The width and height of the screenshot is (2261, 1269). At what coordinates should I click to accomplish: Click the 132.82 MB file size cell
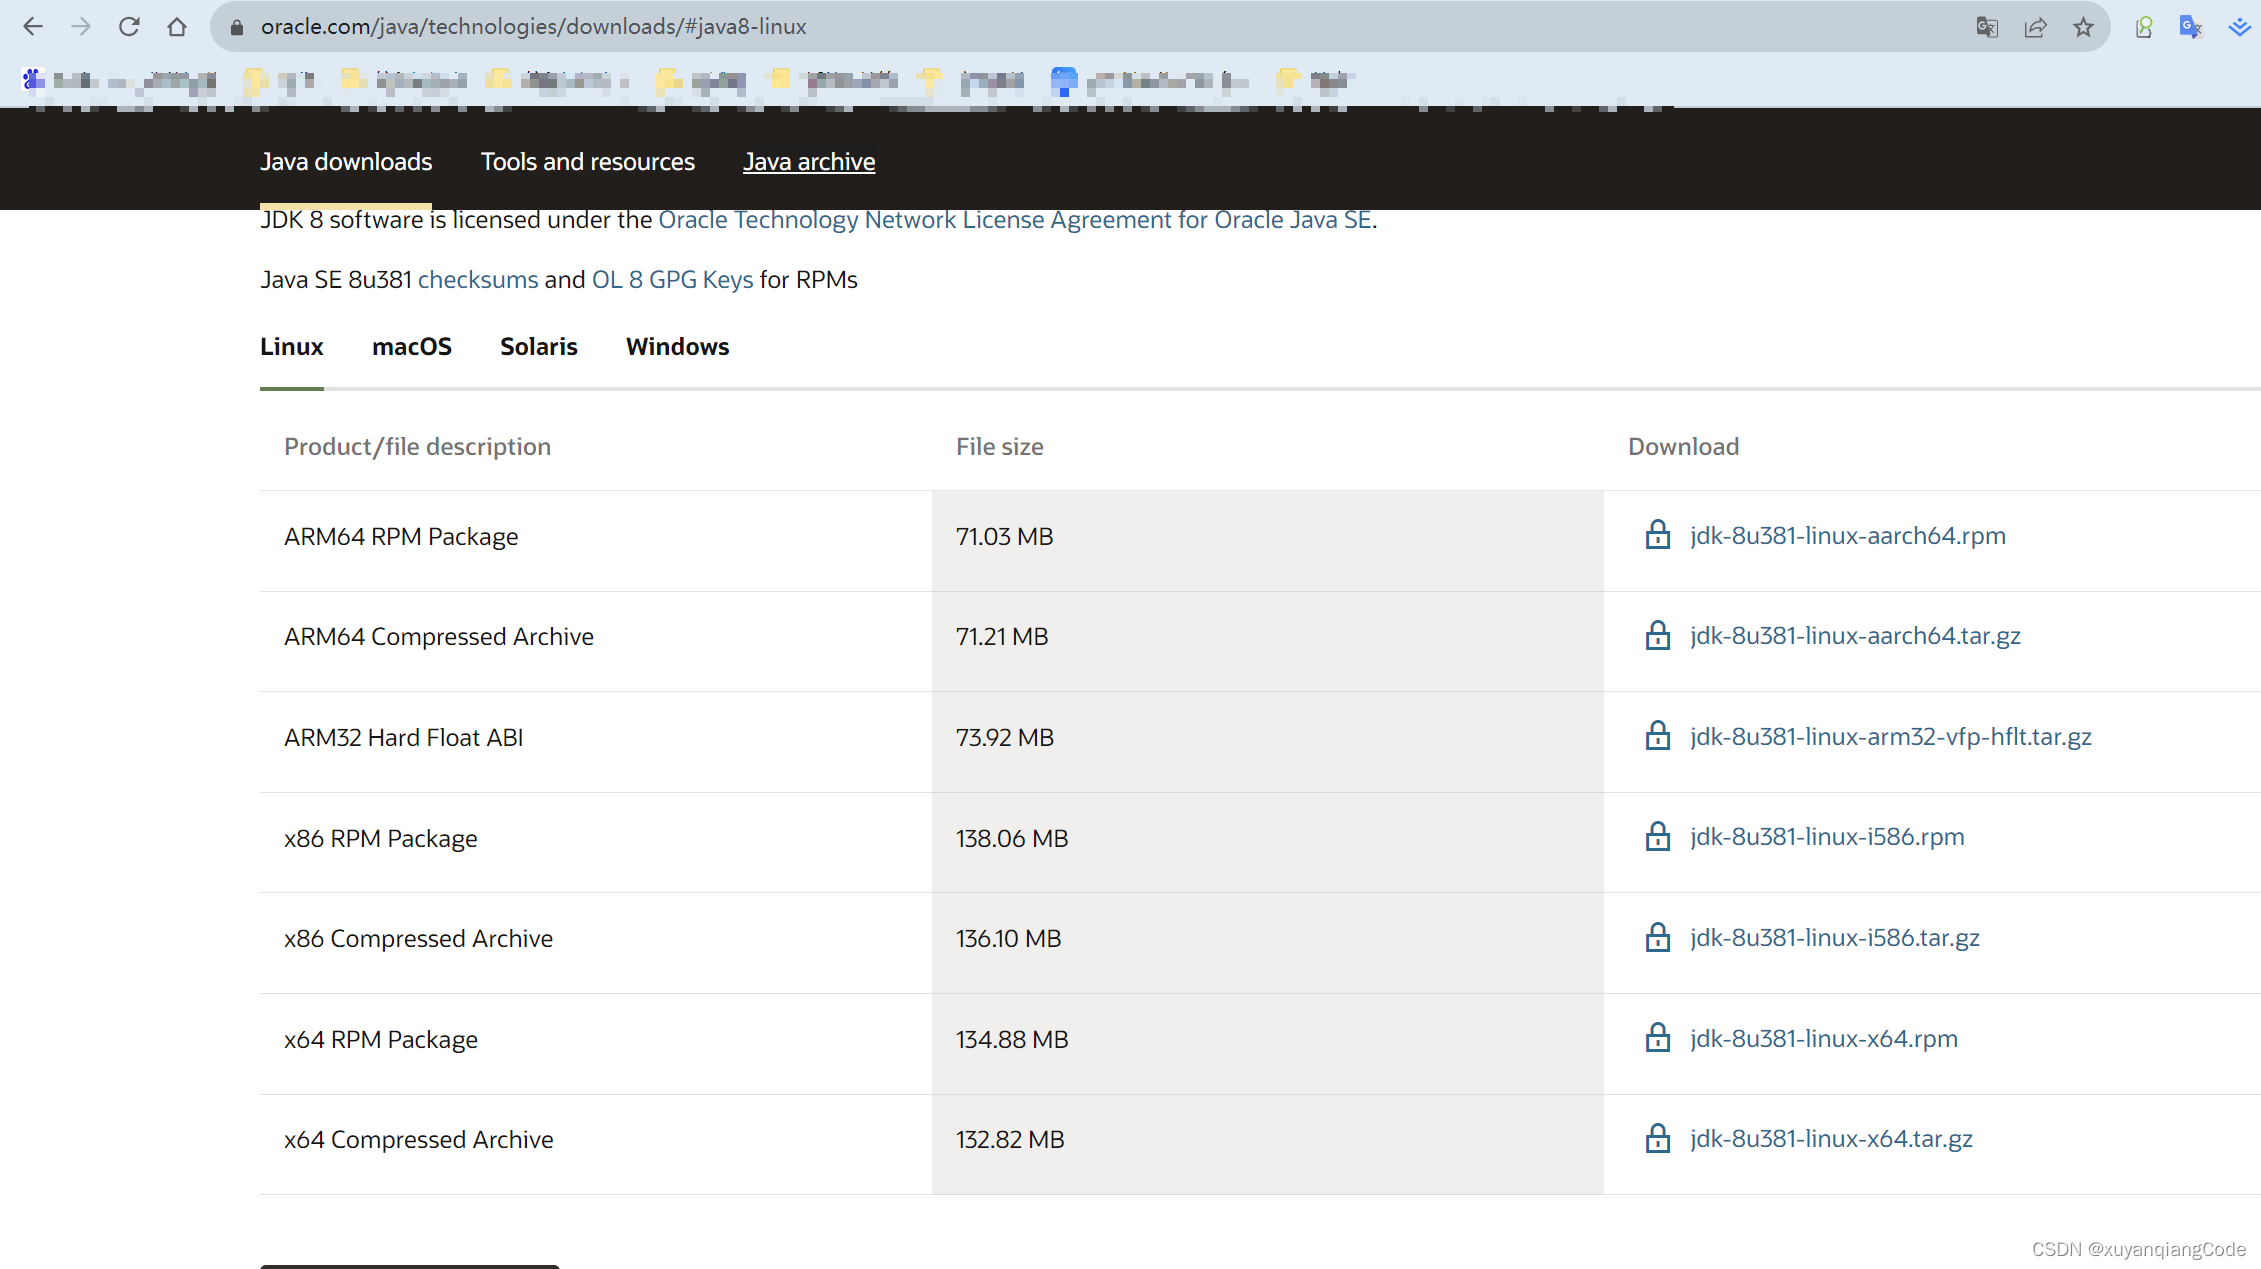click(1267, 1144)
